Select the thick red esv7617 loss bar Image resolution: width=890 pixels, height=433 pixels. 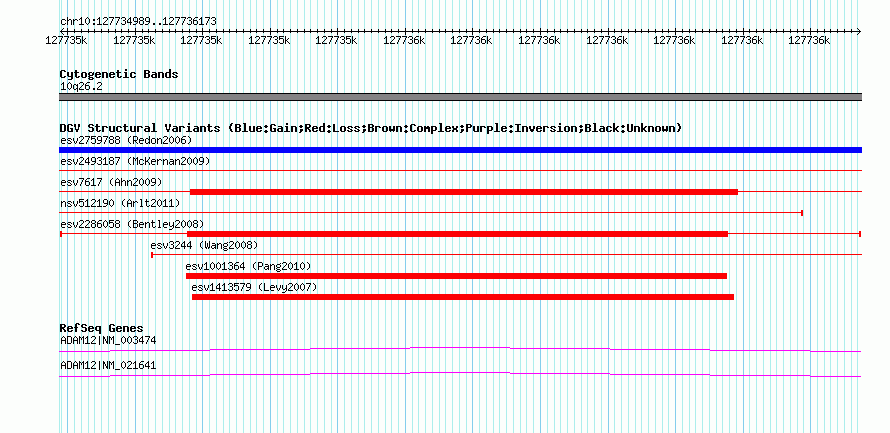[x=464, y=192]
